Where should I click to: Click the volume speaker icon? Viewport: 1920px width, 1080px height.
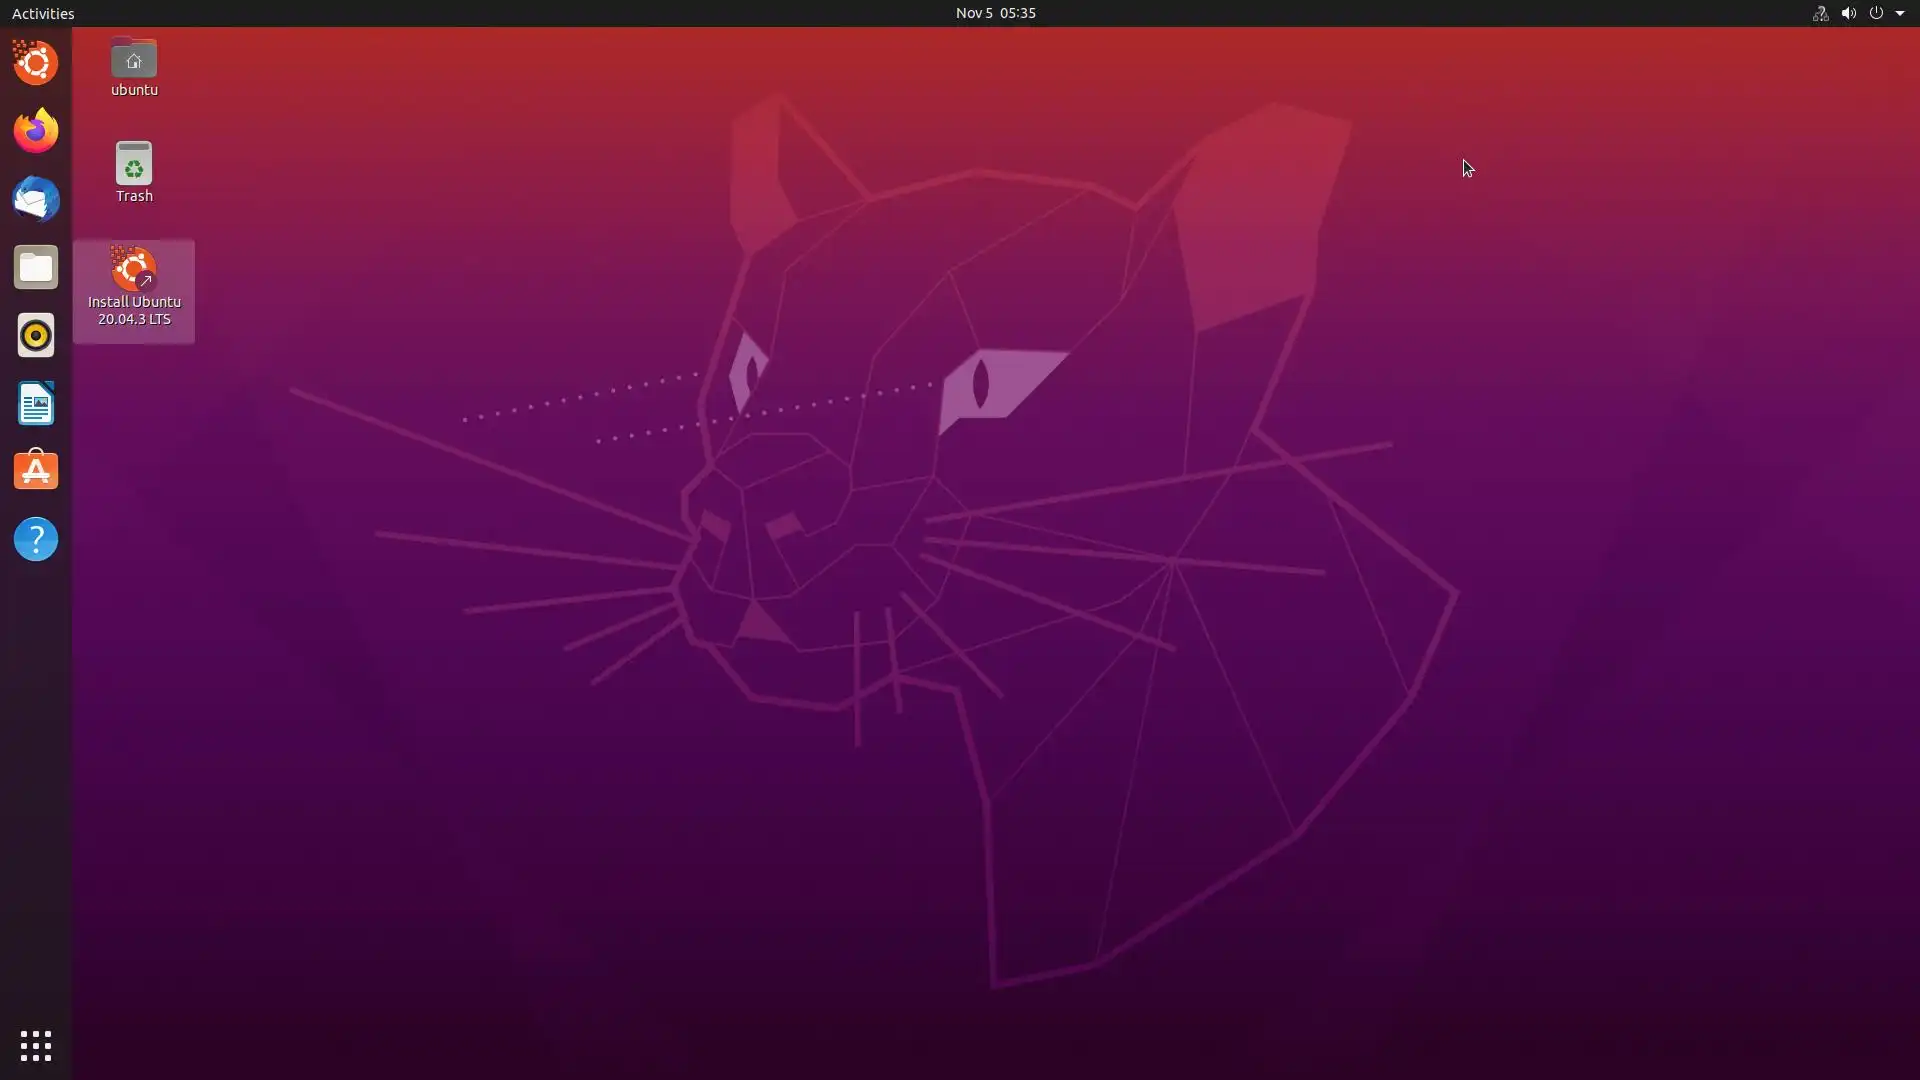click(x=1848, y=13)
